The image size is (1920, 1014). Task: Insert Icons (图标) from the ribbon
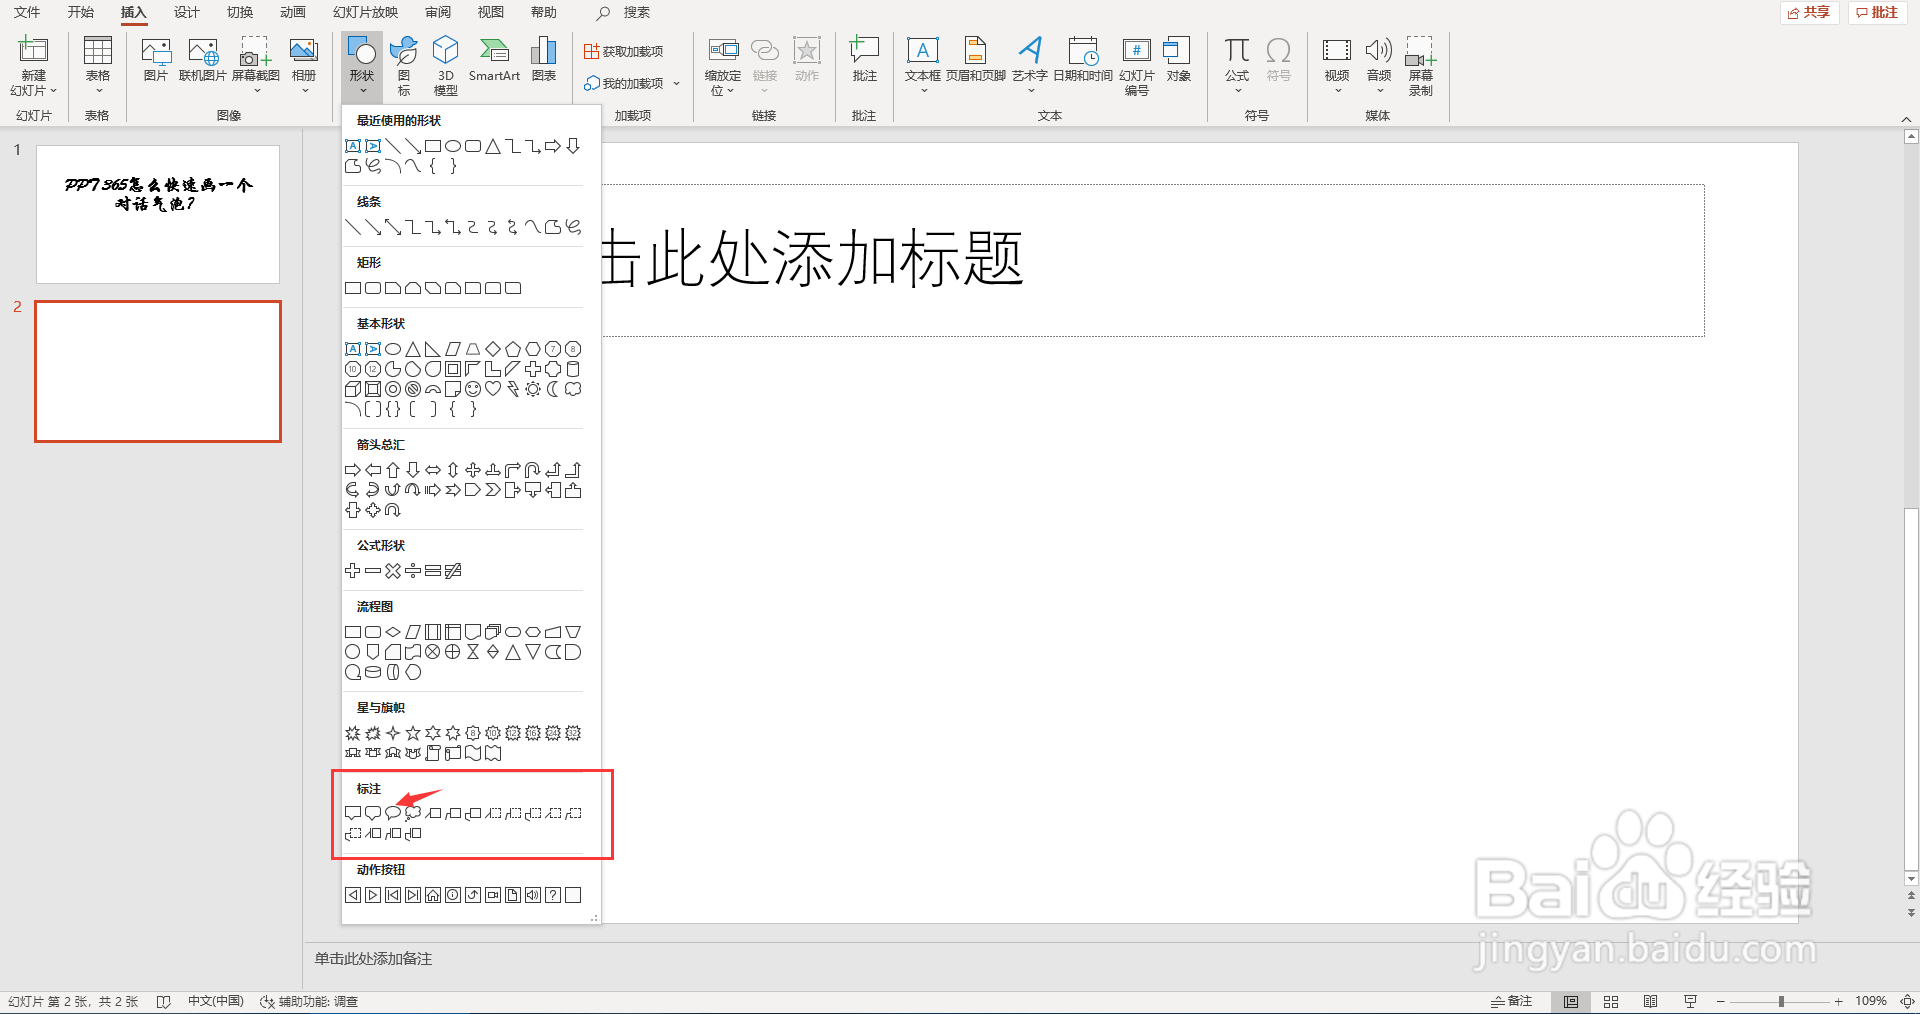point(404,66)
